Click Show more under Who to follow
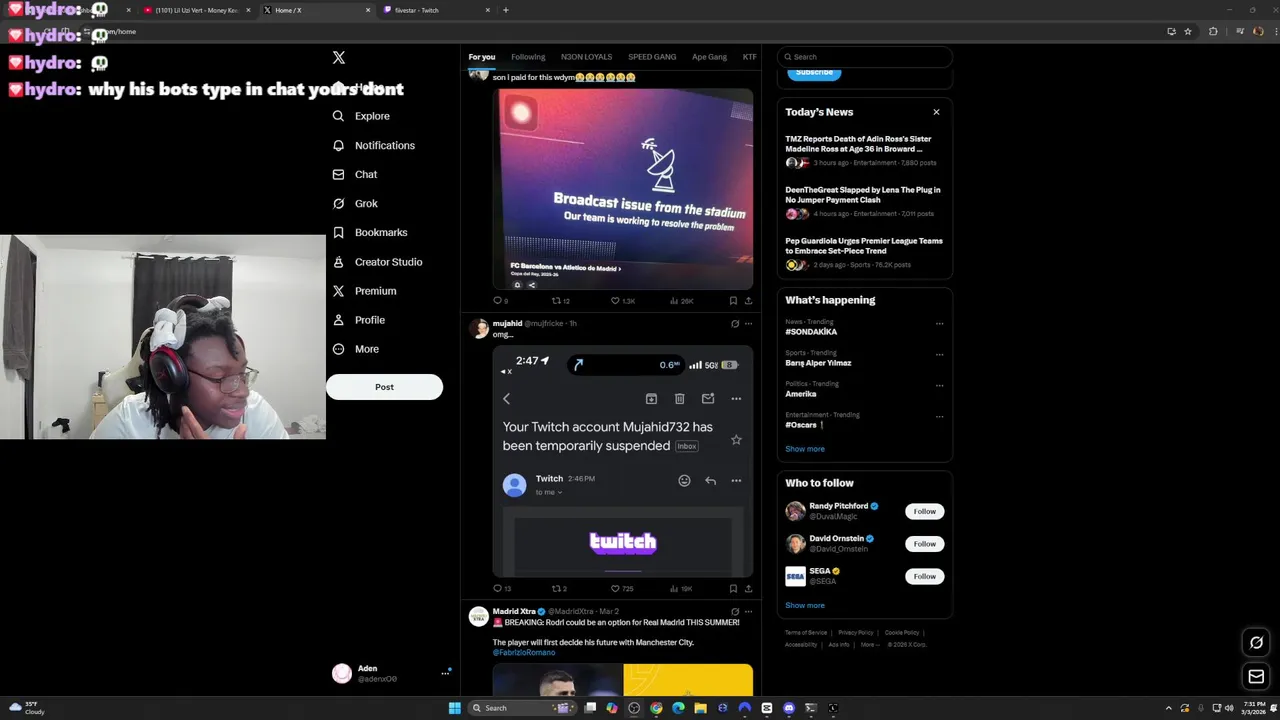The width and height of the screenshot is (1280, 720). tap(805, 605)
